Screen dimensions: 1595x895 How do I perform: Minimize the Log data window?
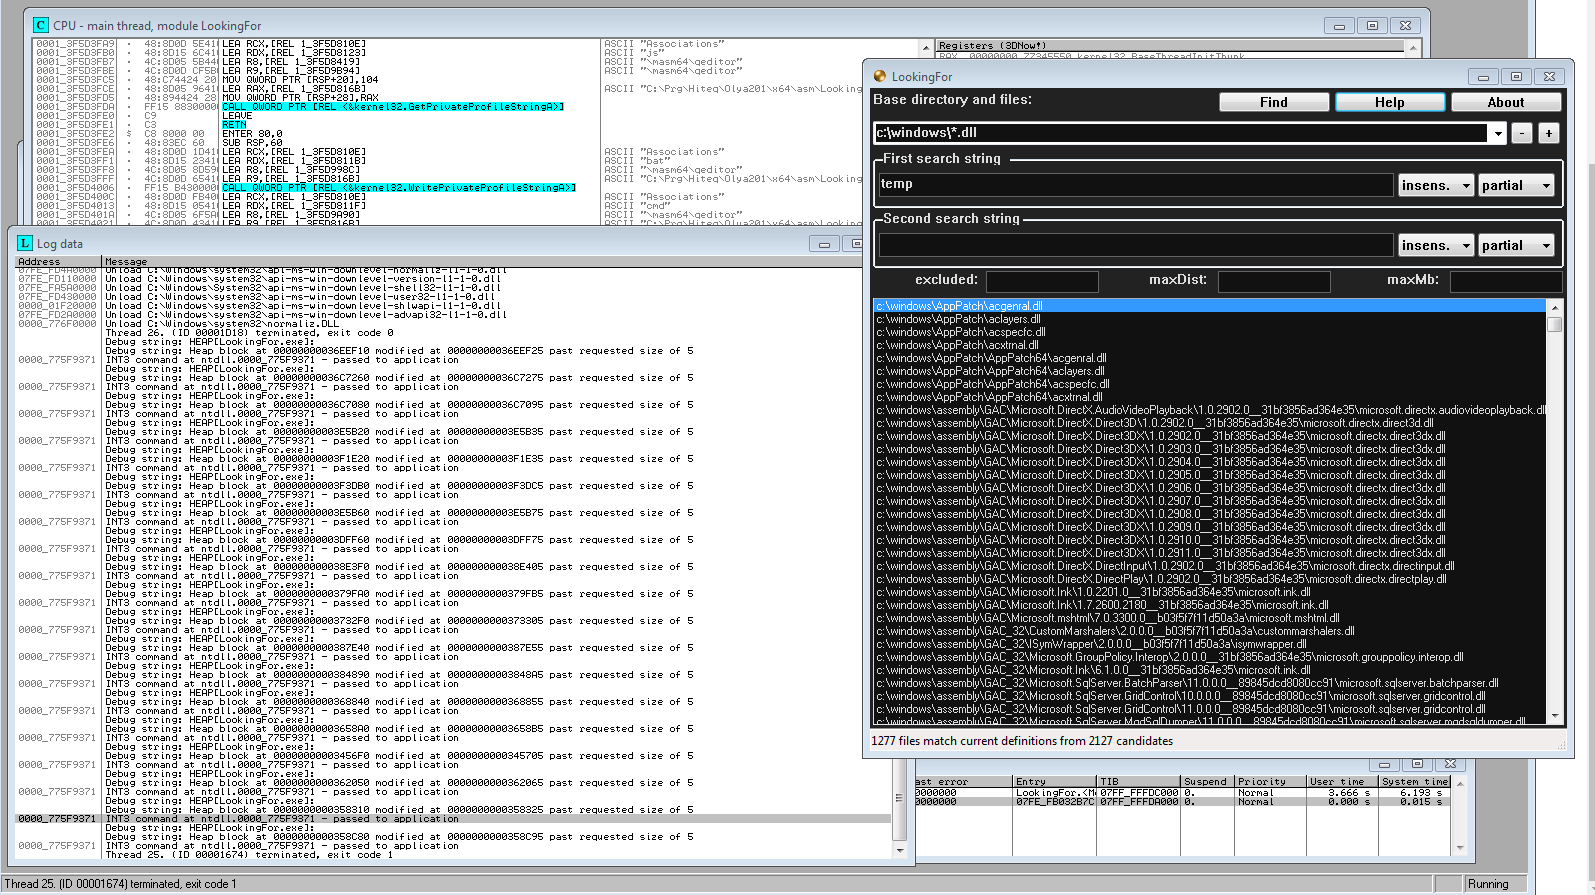824,244
